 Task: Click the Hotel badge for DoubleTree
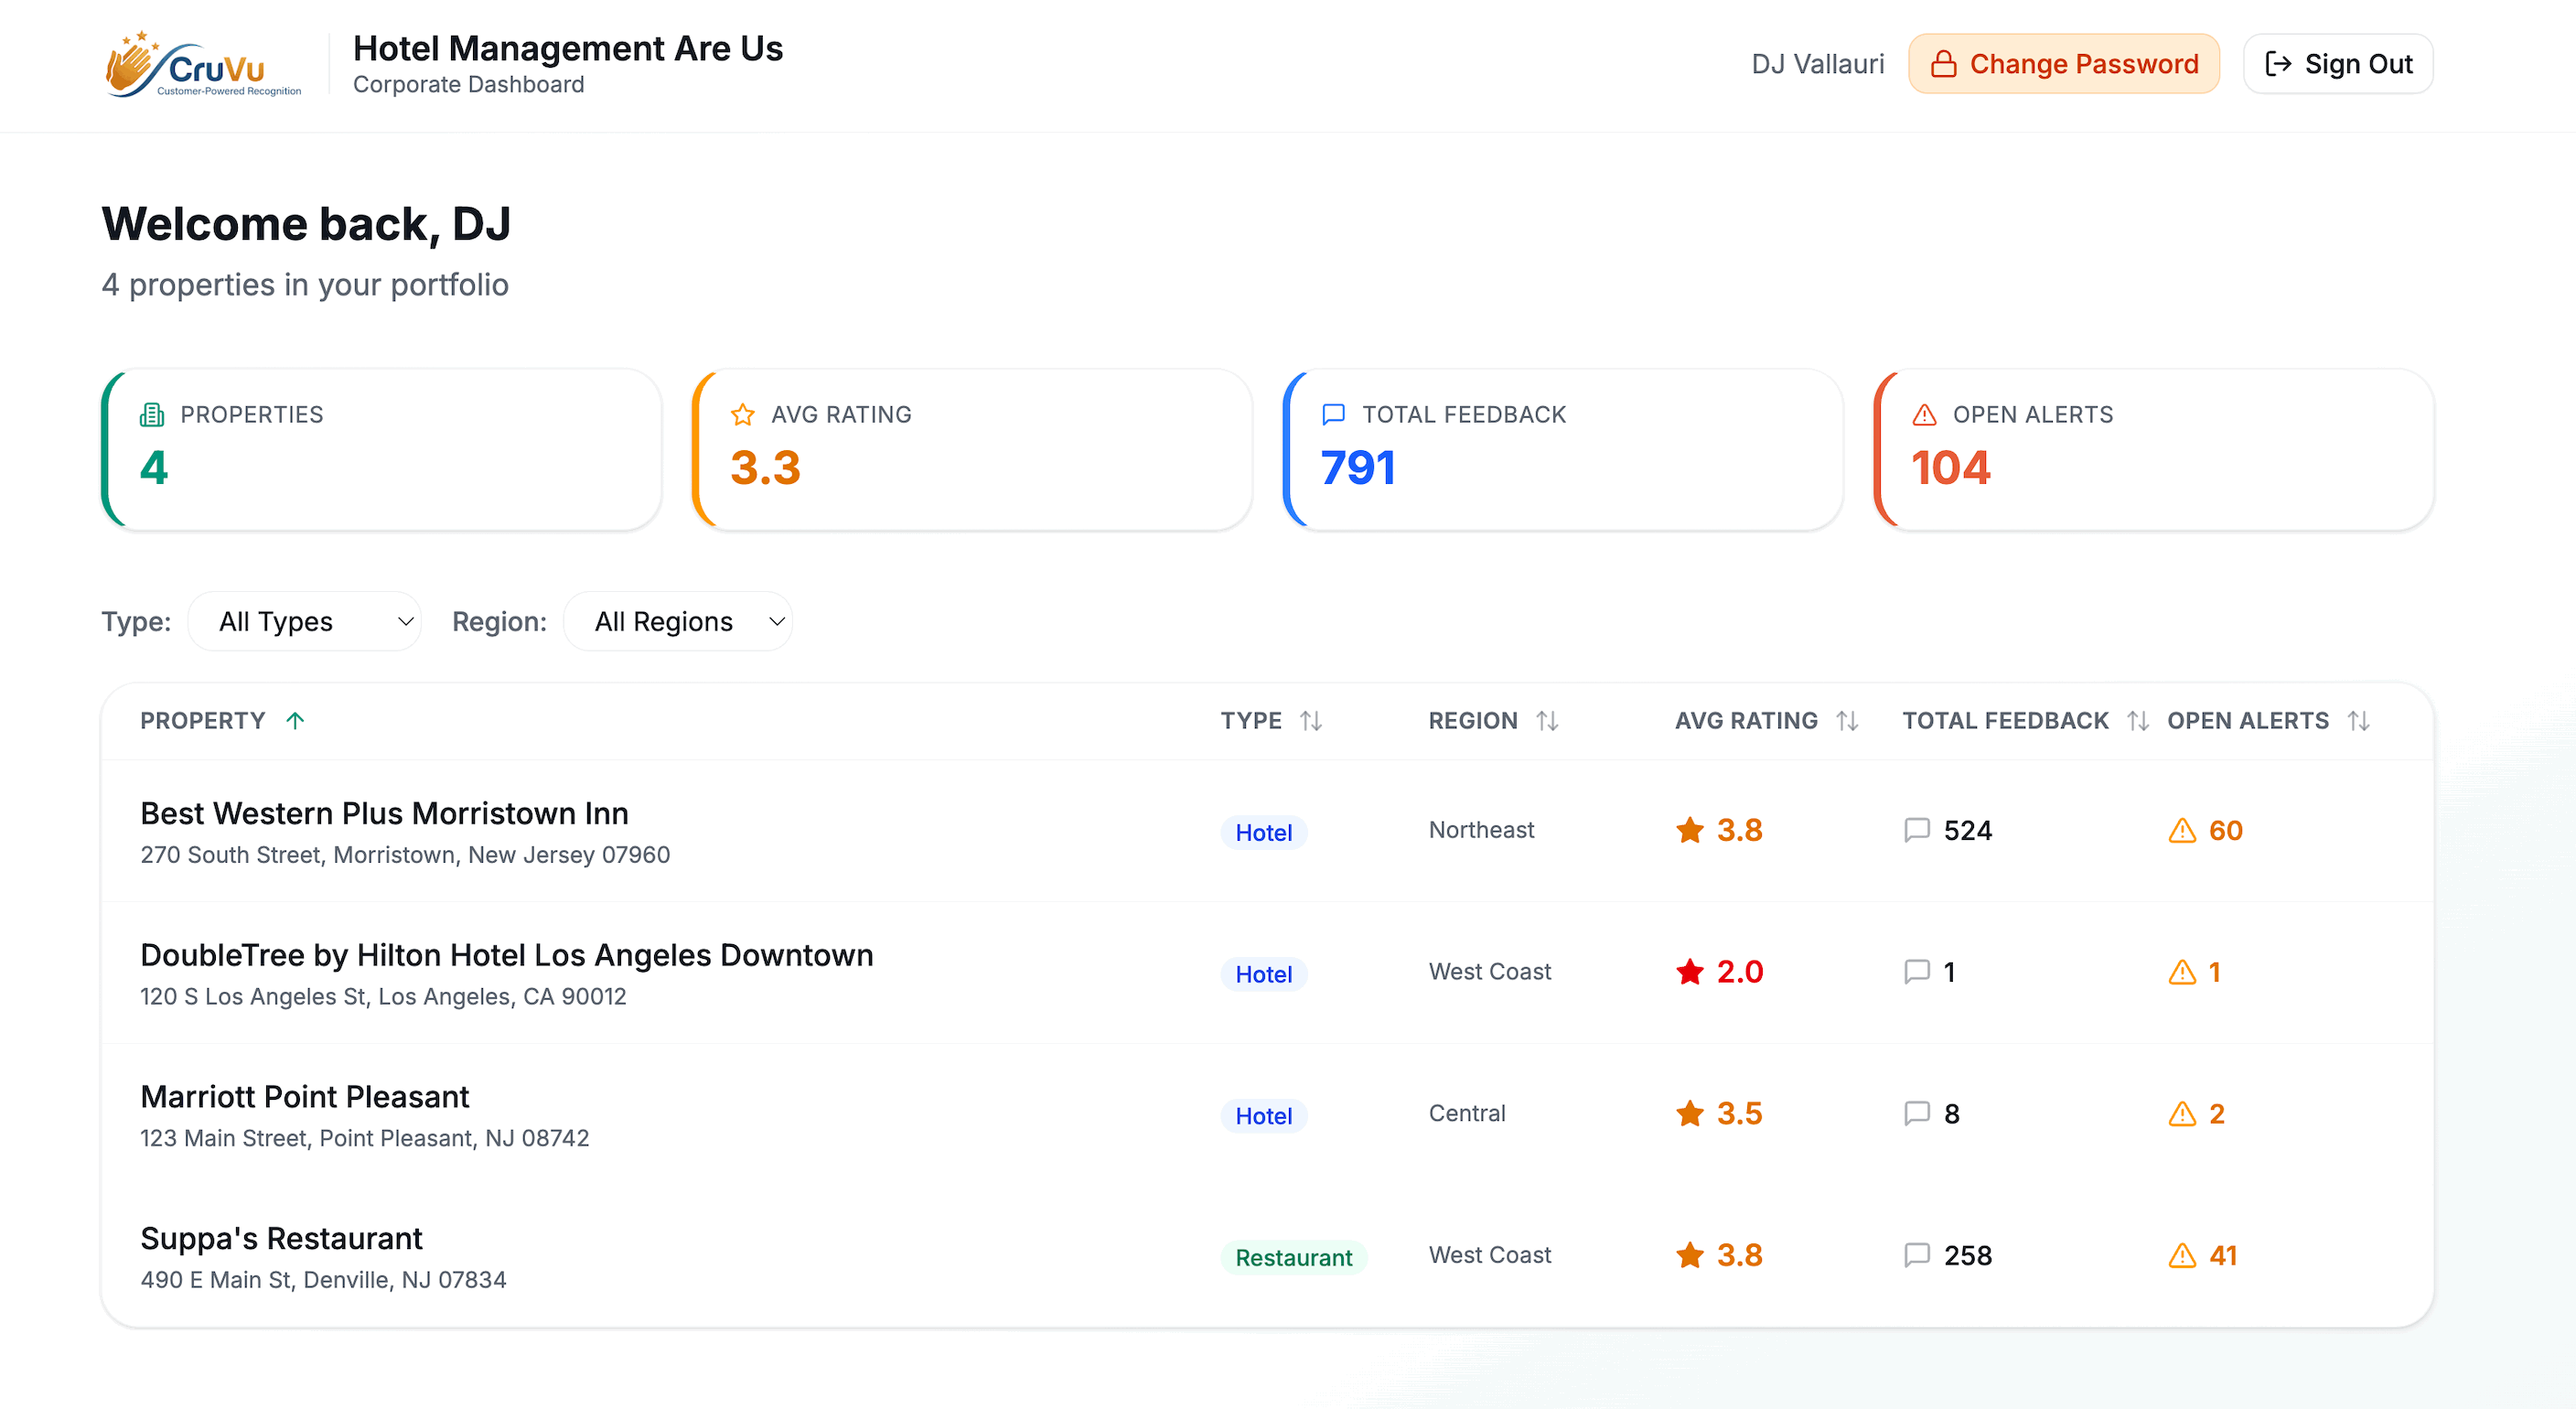coord(1264,974)
